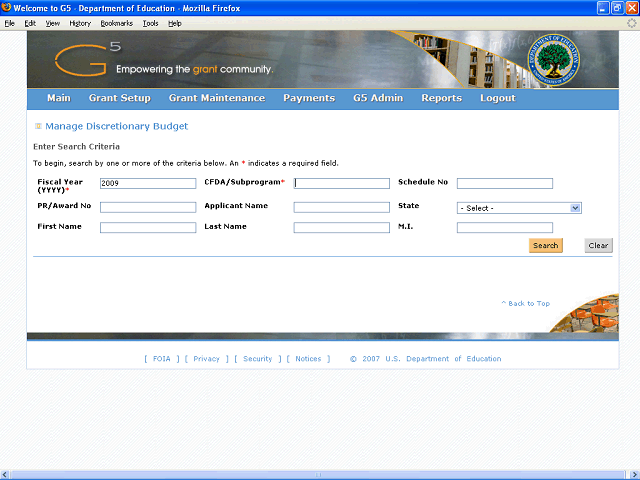
Task: Click the Department of Education seal
Action: [553, 60]
